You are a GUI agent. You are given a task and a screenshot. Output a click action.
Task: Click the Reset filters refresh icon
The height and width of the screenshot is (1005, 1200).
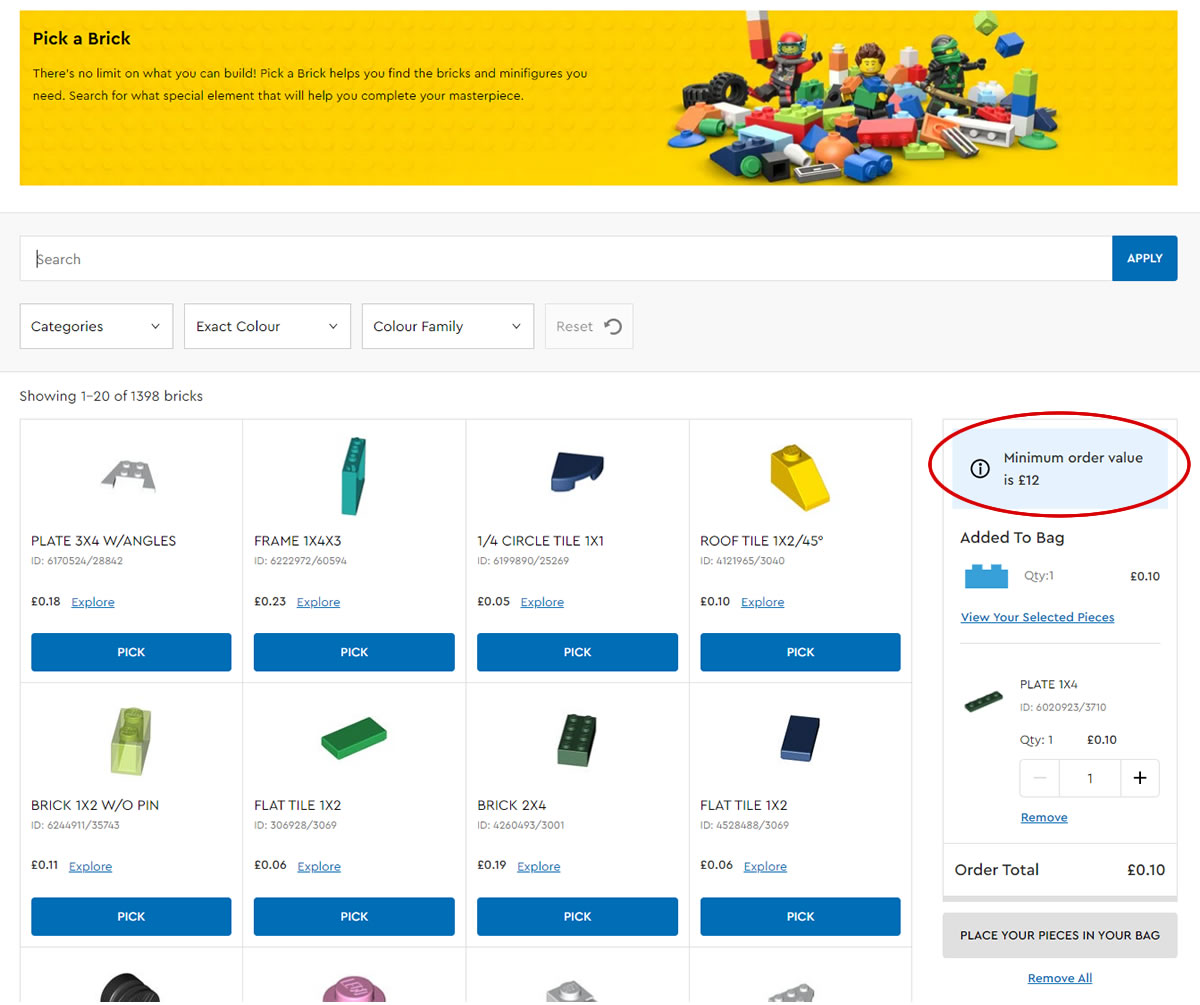(x=613, y=326)
